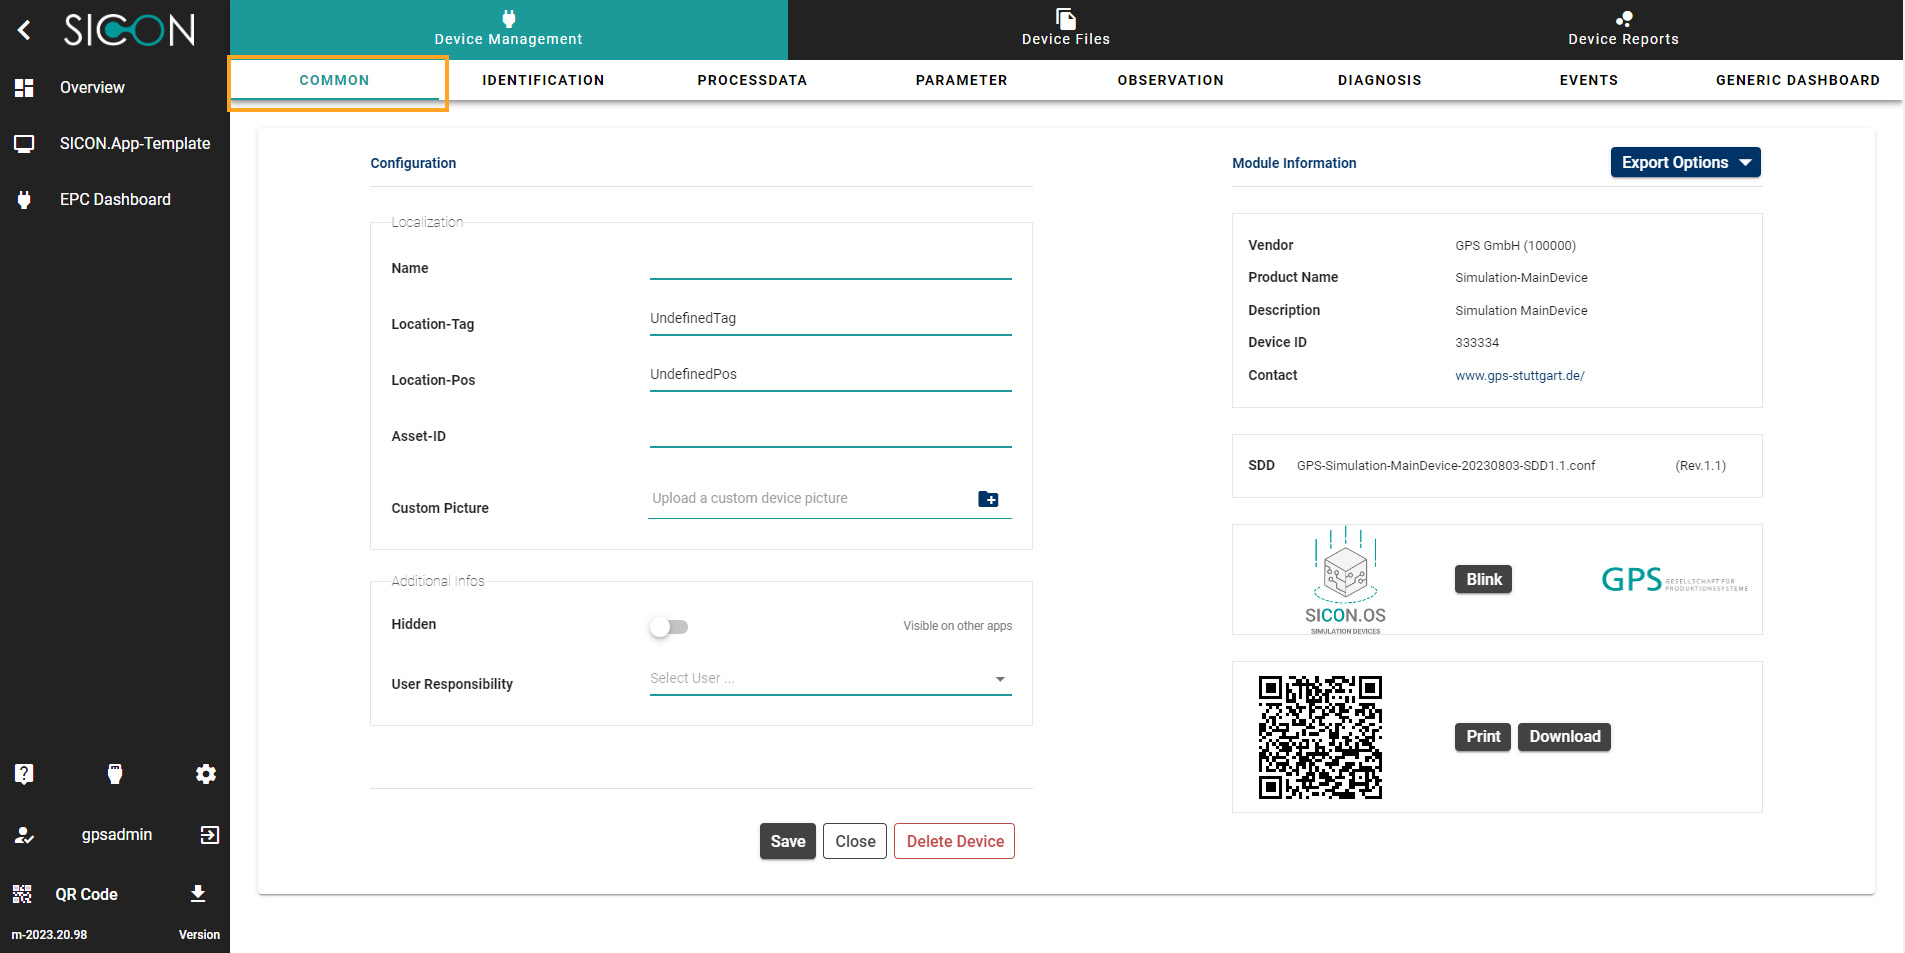Click the upload custom picture folder icon

pyautogui.click(x=988, y=499)
